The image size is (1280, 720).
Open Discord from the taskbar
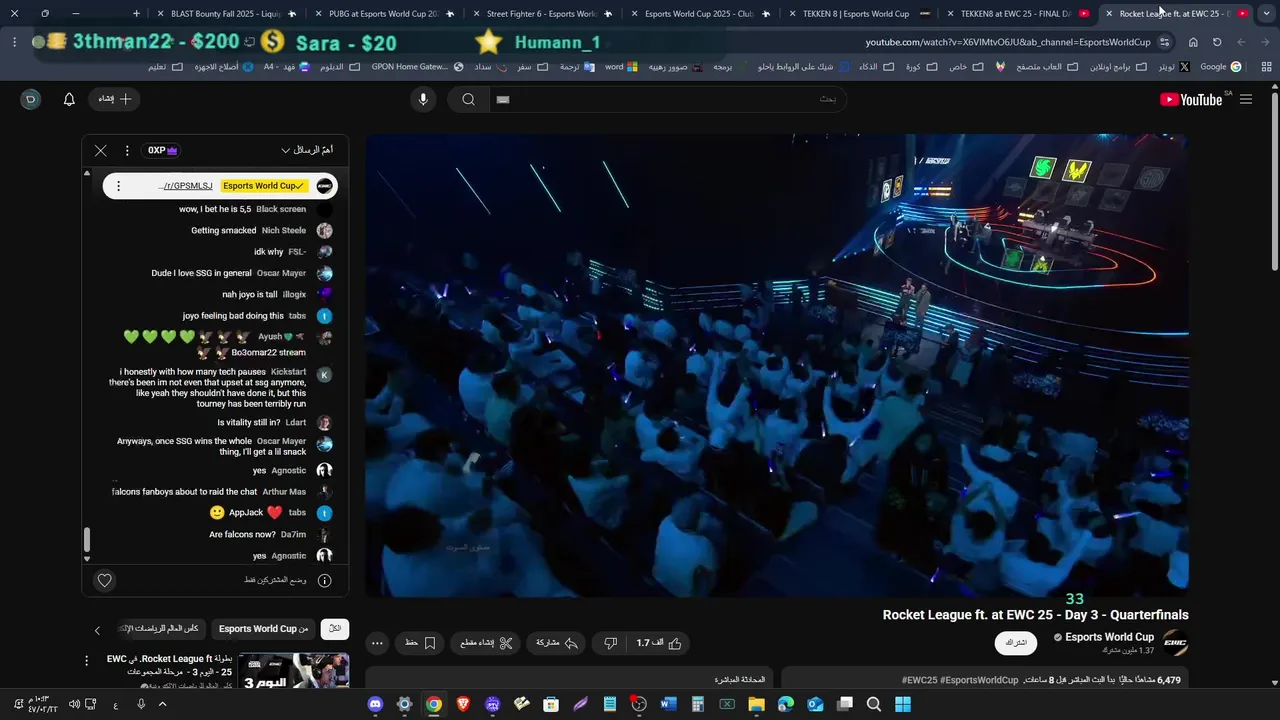375,704
